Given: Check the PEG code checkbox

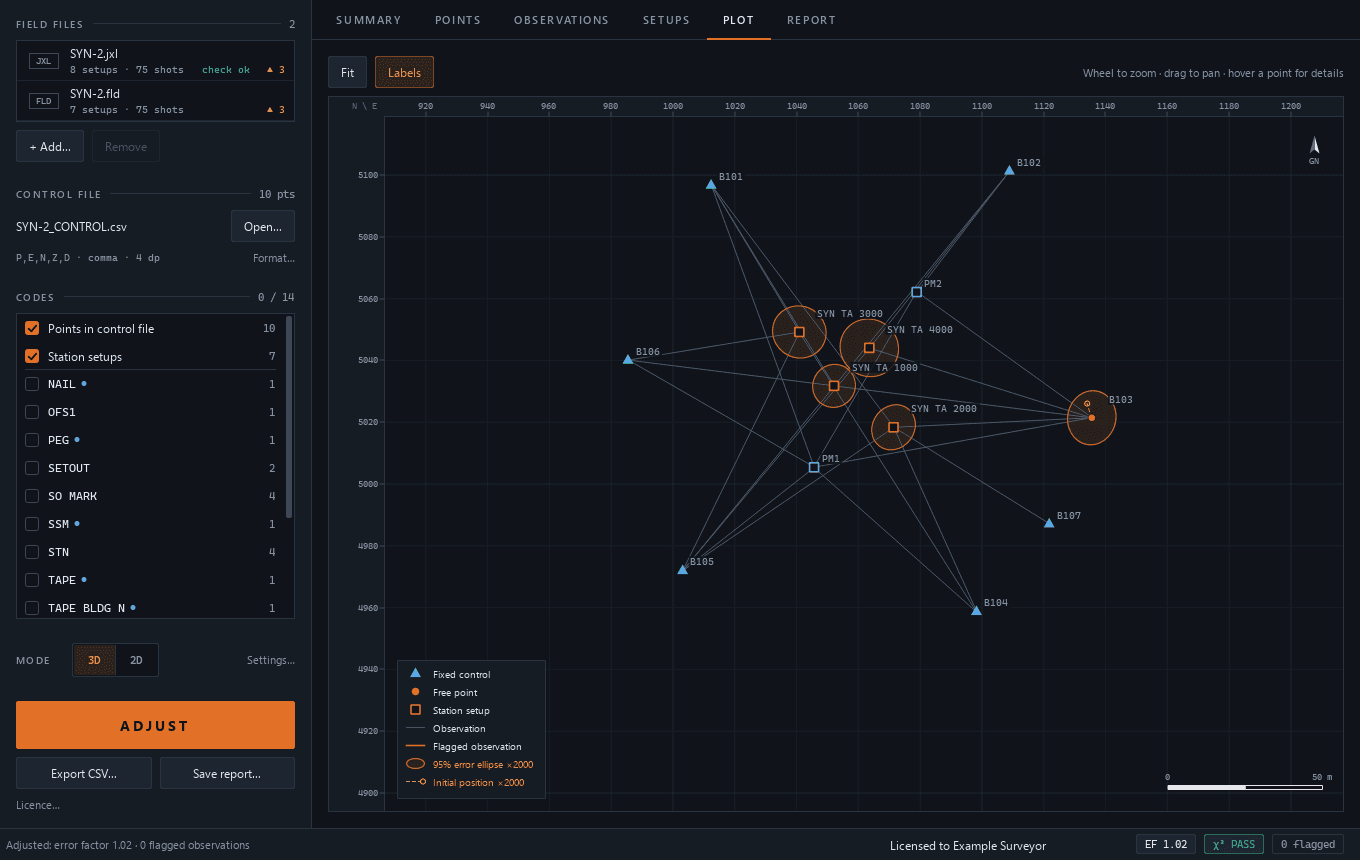Looking at the screenshot, I should pos(32,440).
